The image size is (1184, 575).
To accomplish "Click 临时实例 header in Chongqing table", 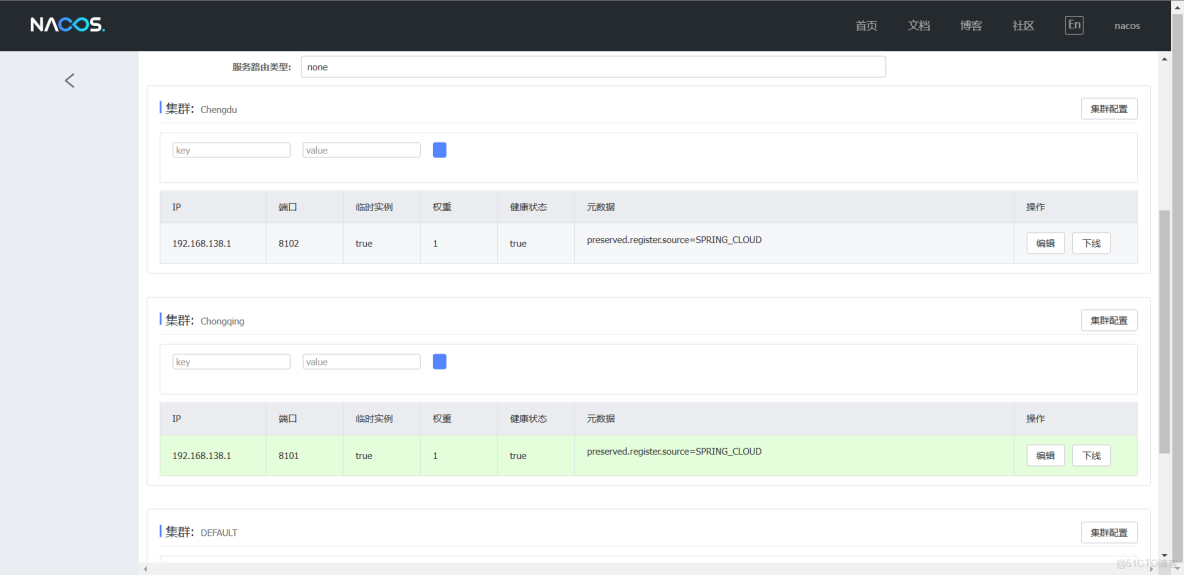I will (x=374, y=419).
